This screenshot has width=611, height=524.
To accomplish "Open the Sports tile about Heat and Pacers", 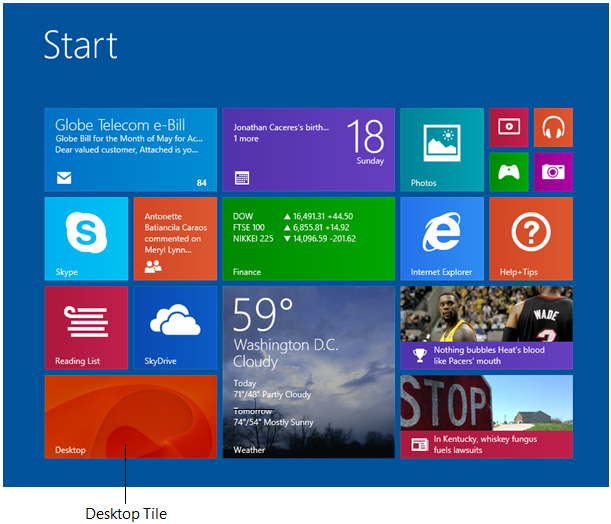I will pos(486,328).
